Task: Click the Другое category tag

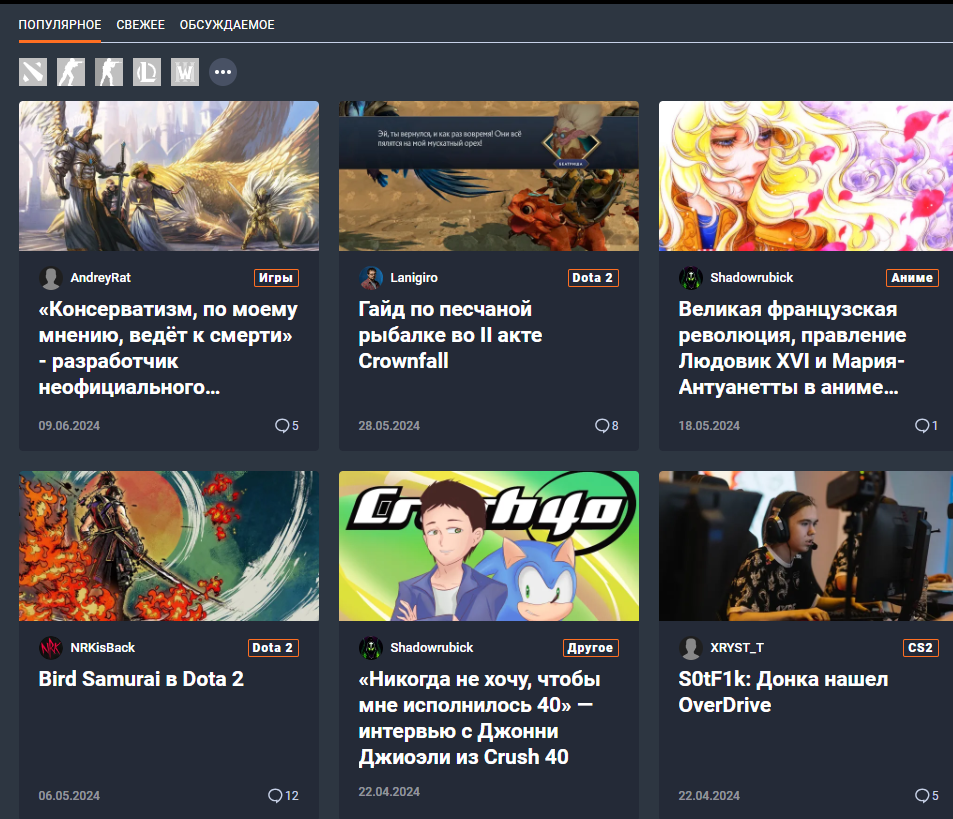Action: click(590, 648)
